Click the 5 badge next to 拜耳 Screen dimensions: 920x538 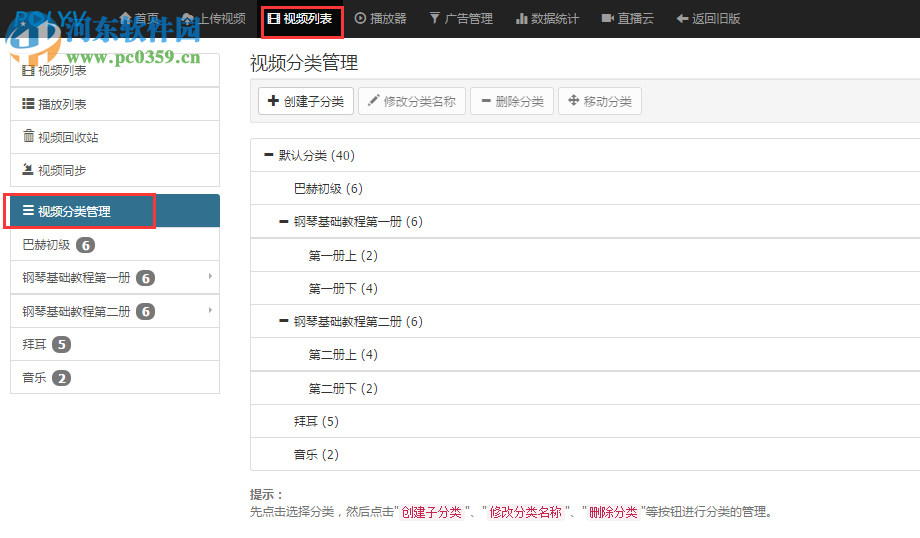(x=62, y=344)
